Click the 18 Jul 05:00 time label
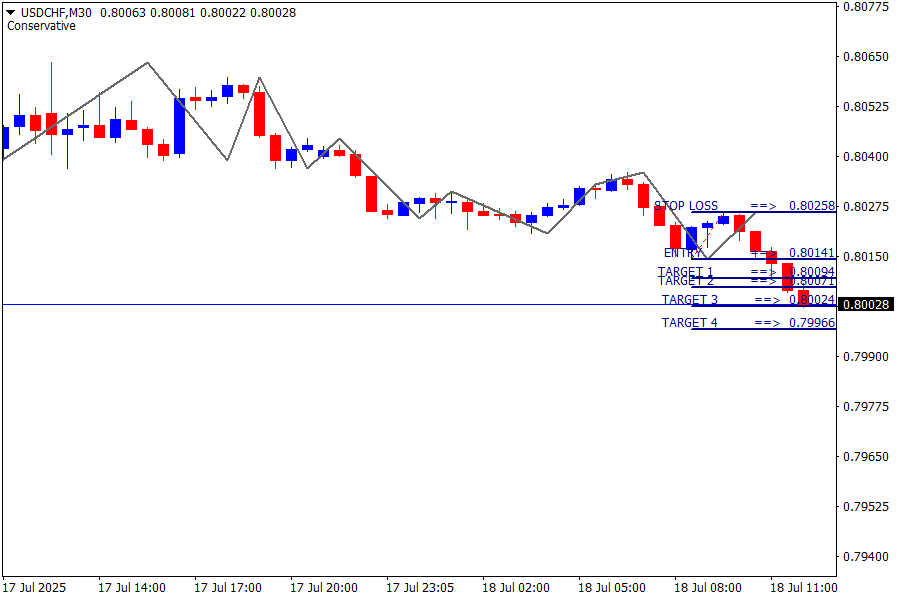The width and height of the screenshot is (900, 600). [612, 588]
